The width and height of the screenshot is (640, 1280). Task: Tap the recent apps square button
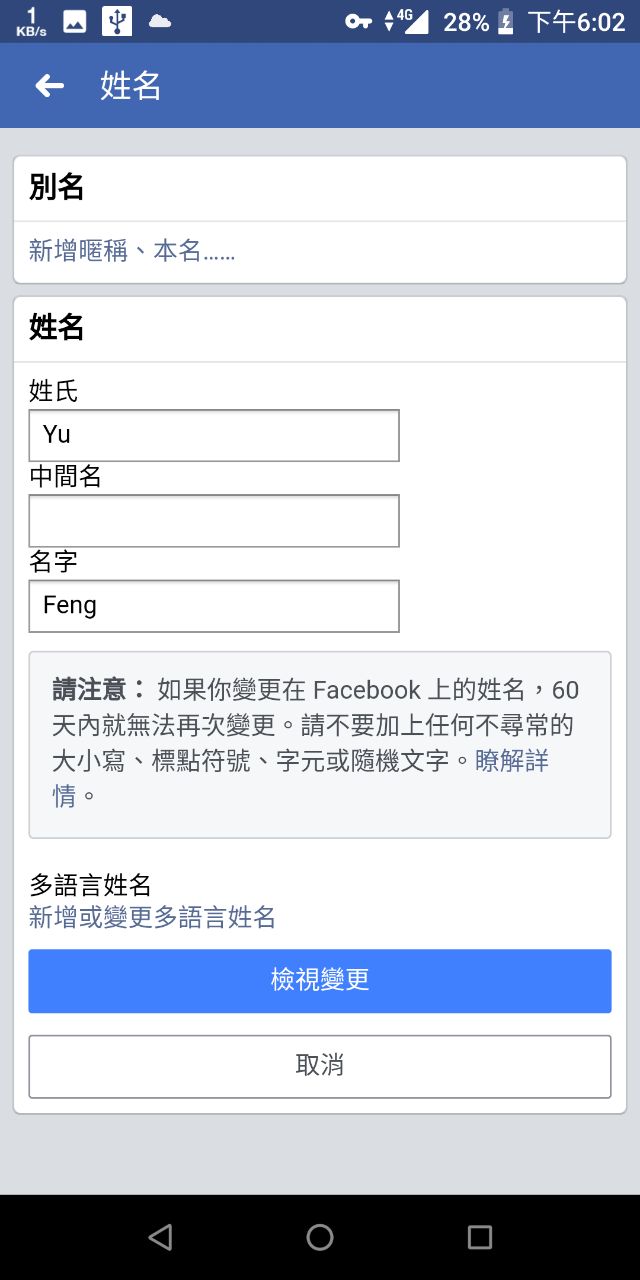click(480, 1237)
